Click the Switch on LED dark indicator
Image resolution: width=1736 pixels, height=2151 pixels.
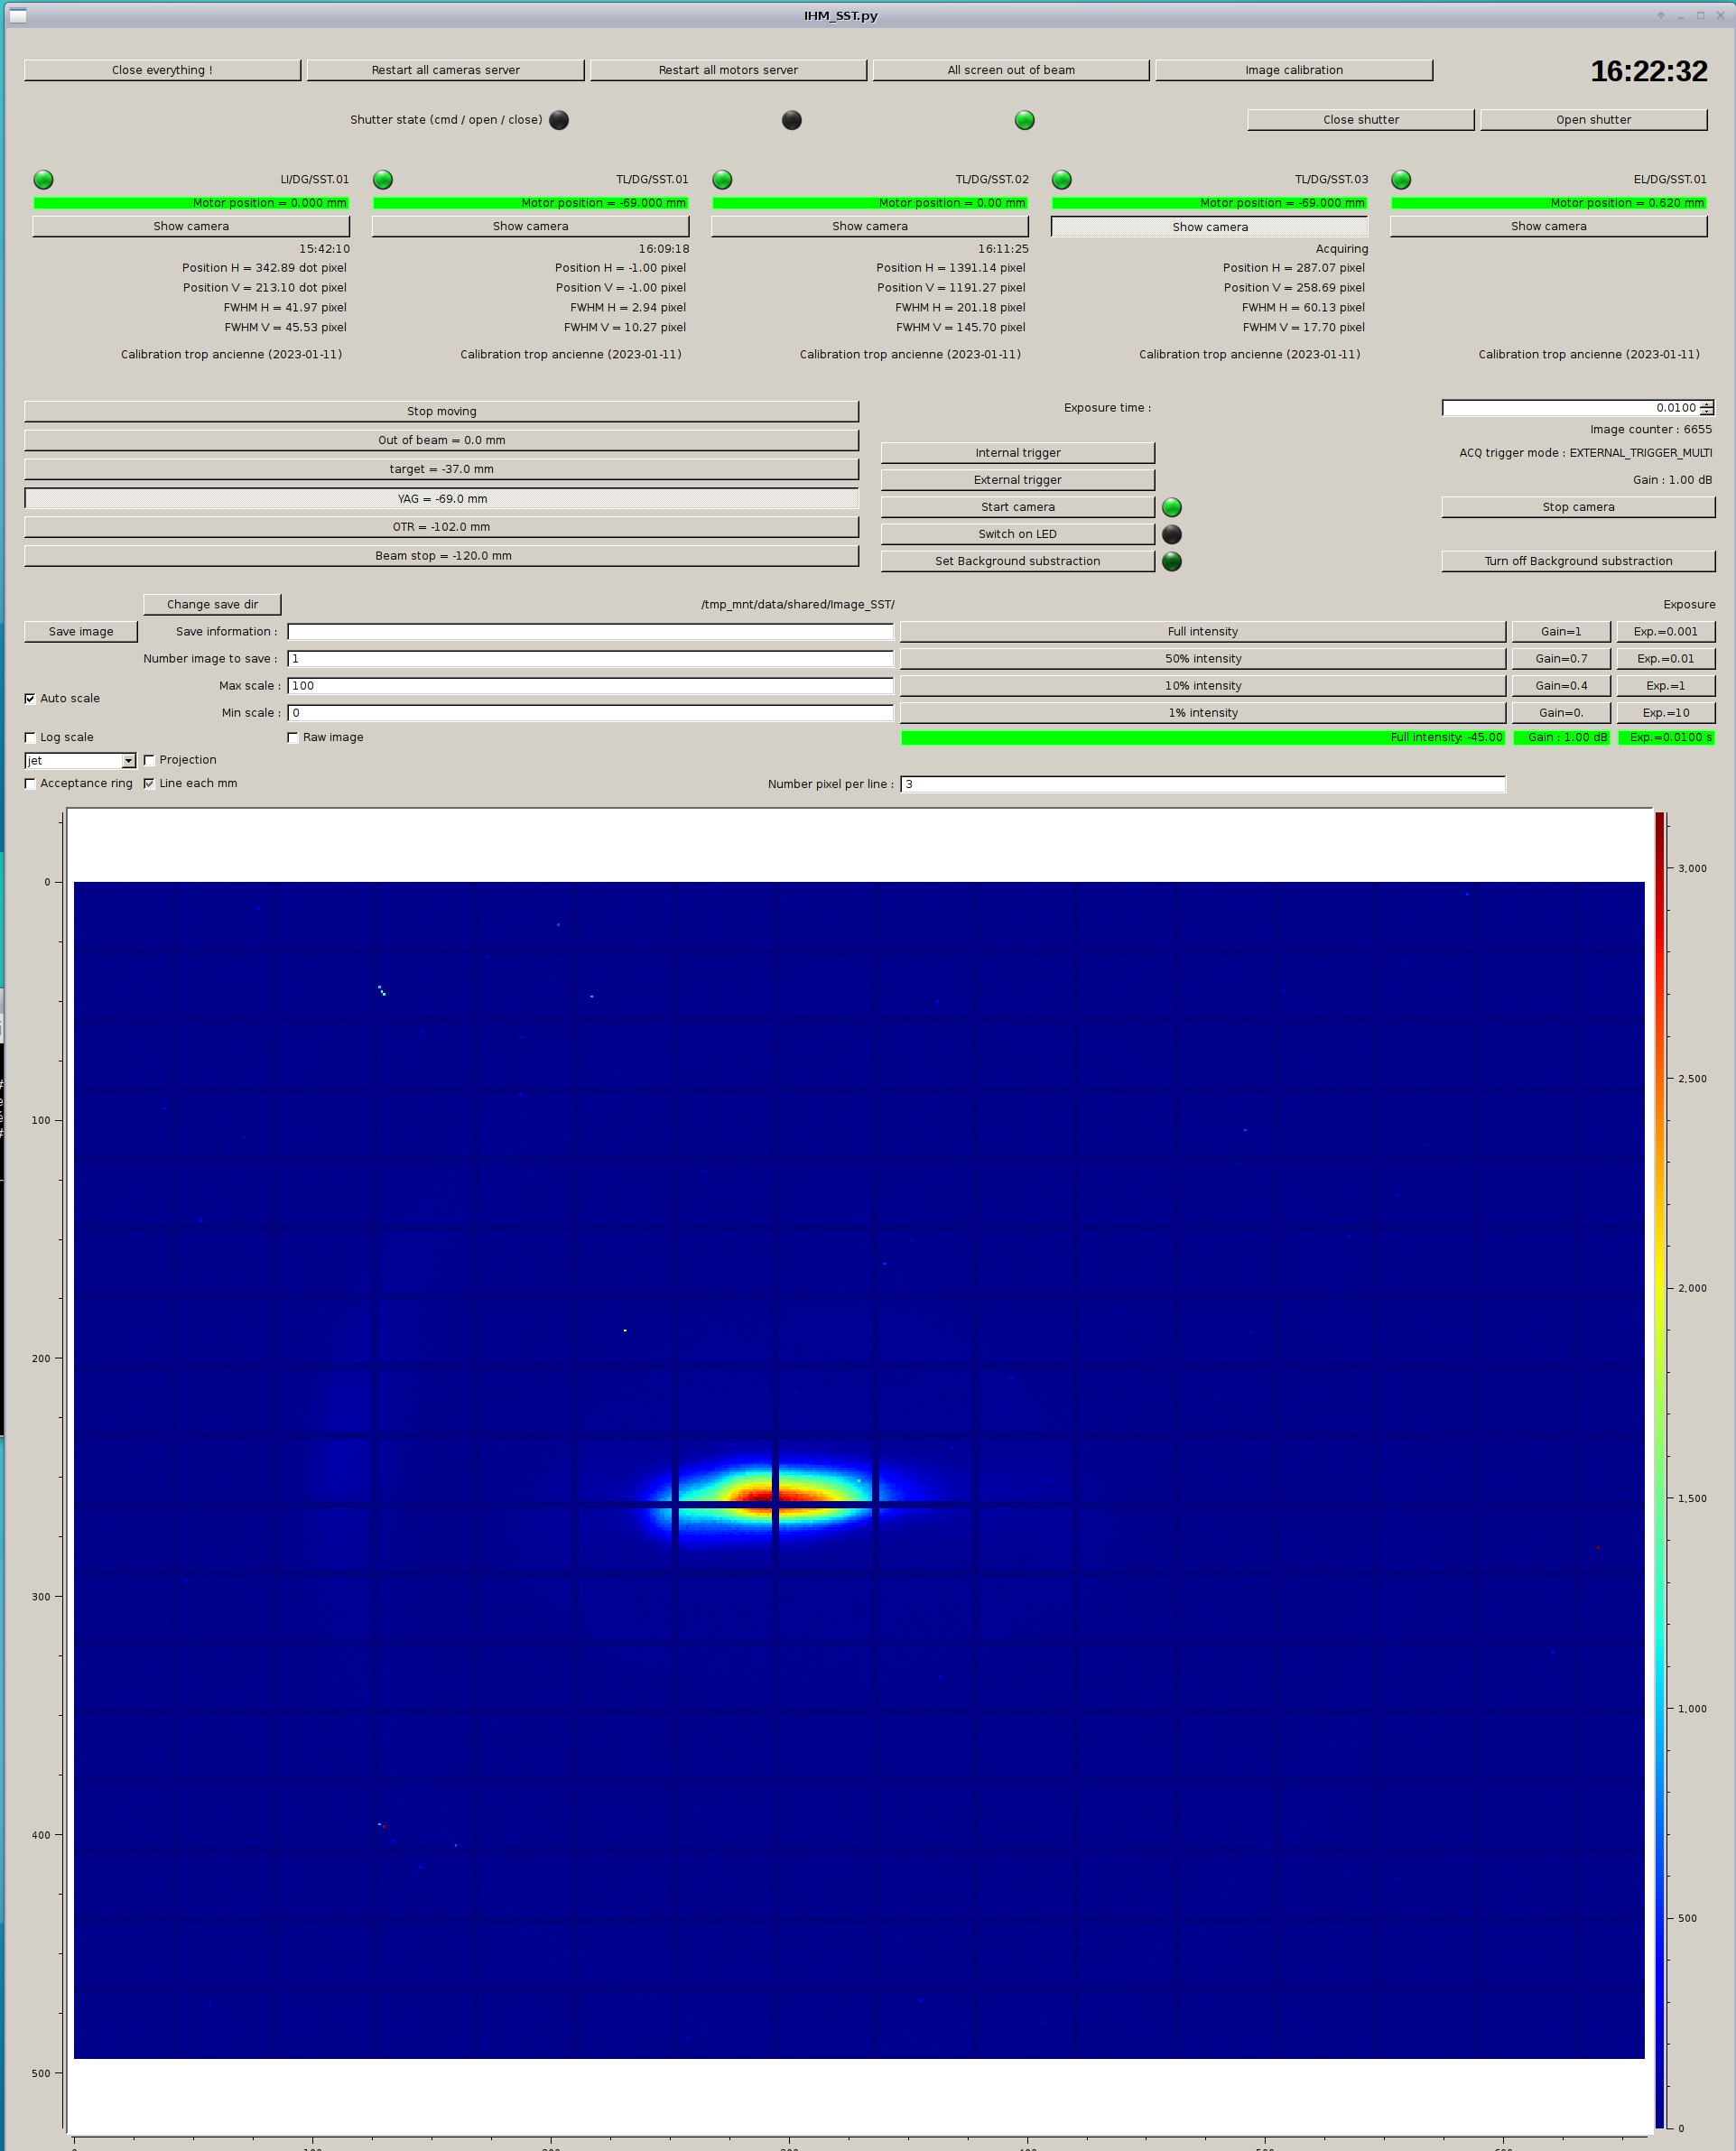[x=1172, y=534]
